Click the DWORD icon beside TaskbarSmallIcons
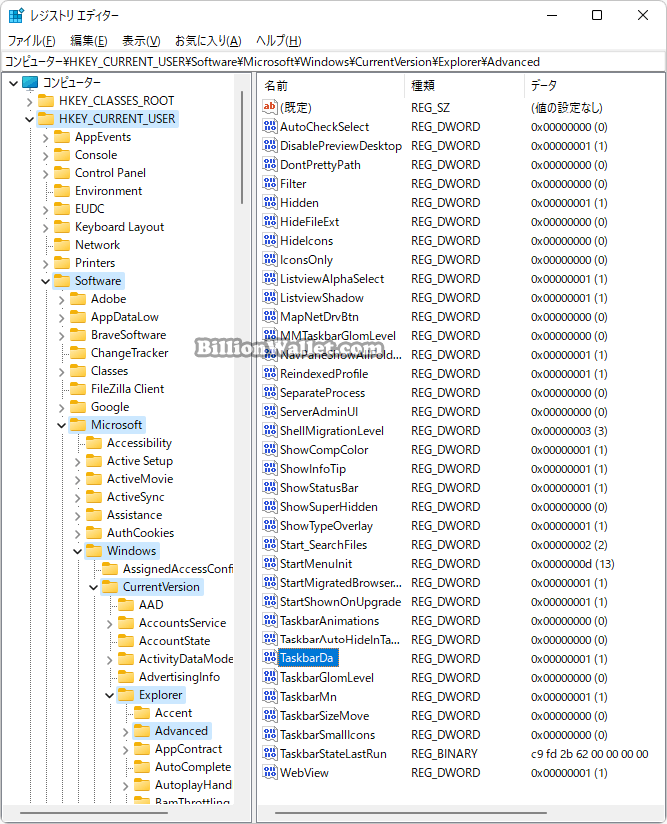This screenshot has width=667, height=824. (270, 734)
